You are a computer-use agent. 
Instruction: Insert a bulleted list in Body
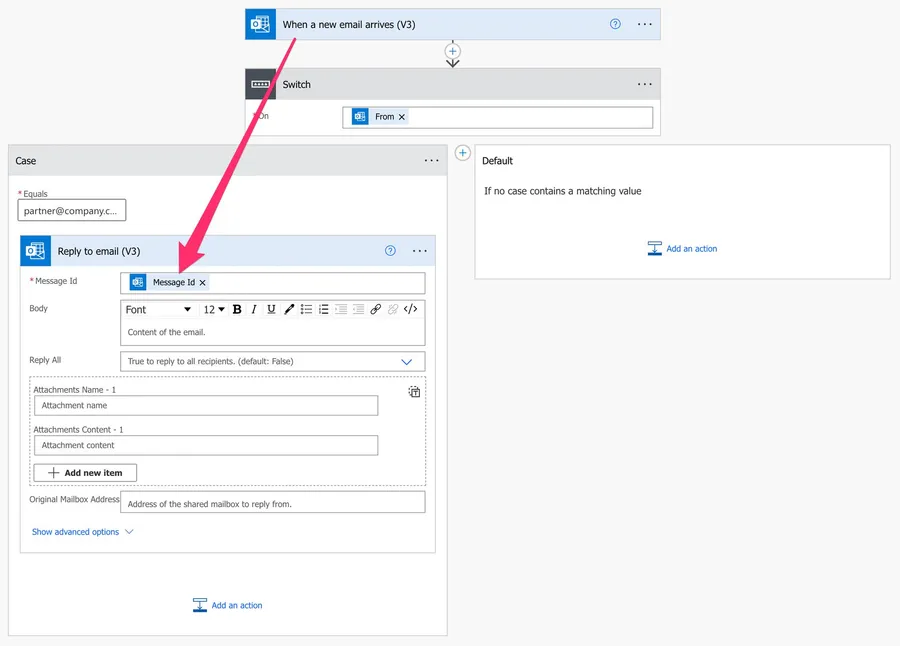(306, 310)
